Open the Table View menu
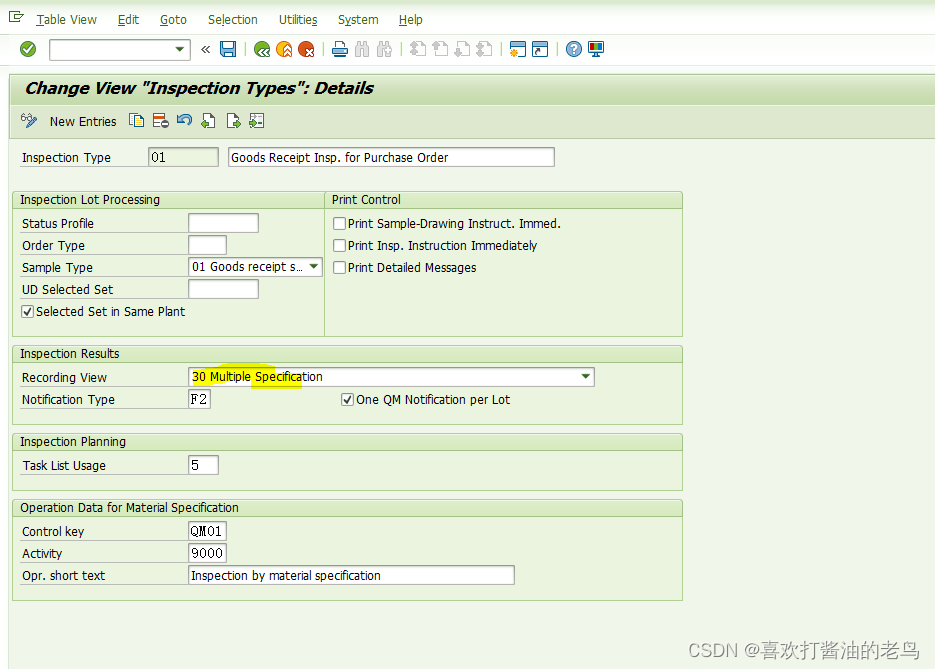 (66, 19)
